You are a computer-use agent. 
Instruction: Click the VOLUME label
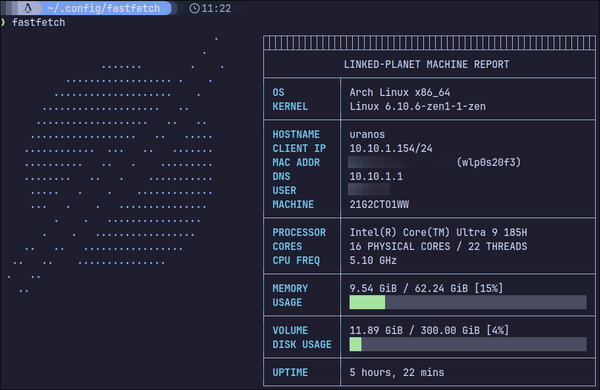point(290,330)
